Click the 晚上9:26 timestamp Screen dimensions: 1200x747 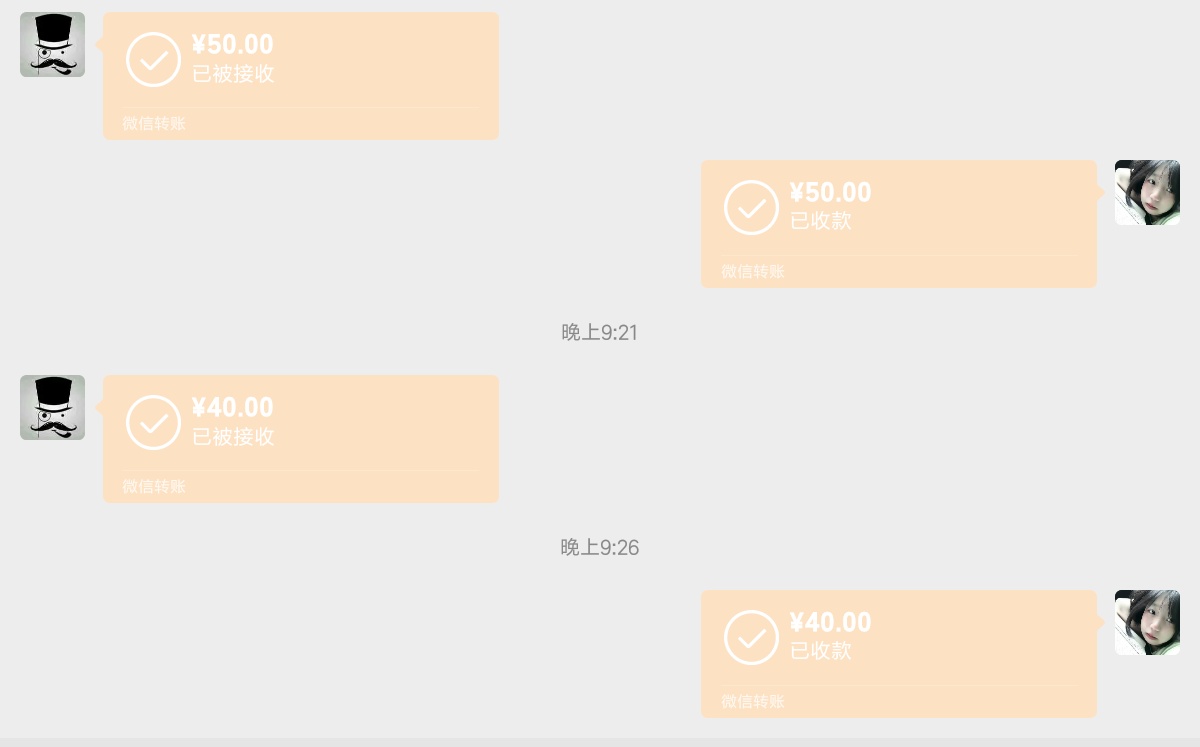click(x=599, y=548)
